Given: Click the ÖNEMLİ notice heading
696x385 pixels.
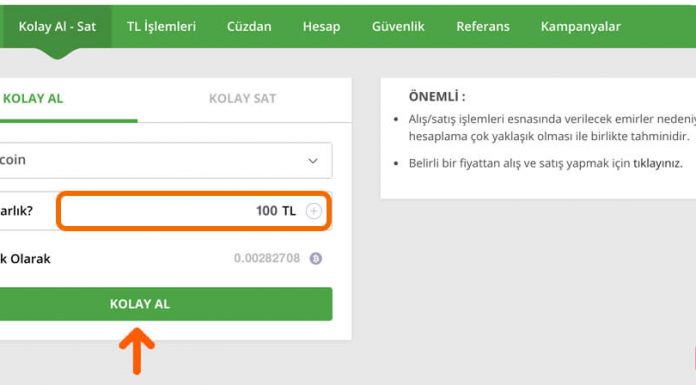Looking at the screenshot, I should click(437, 96).
